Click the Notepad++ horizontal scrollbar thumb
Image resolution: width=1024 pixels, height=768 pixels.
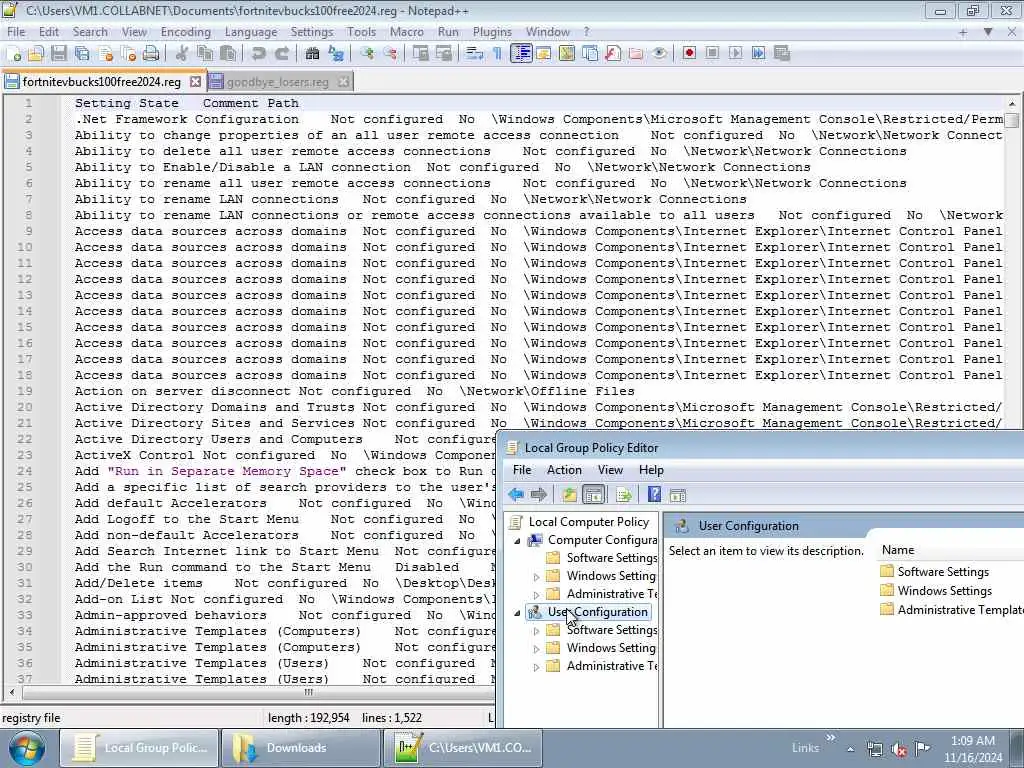click(308, 692)
